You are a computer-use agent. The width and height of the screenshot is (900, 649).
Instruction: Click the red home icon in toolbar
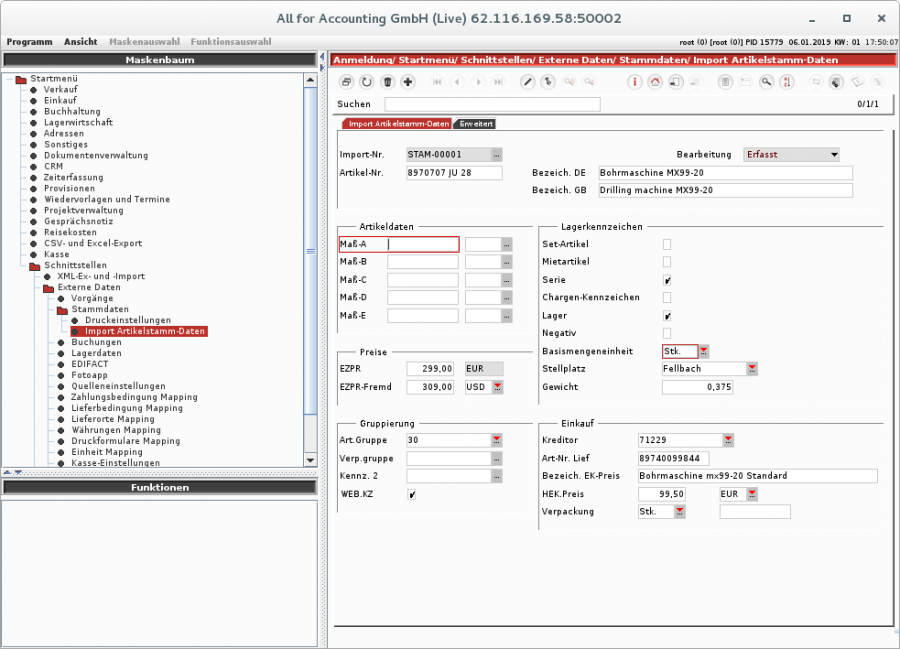pyautogui.click(x=655, y=82)
